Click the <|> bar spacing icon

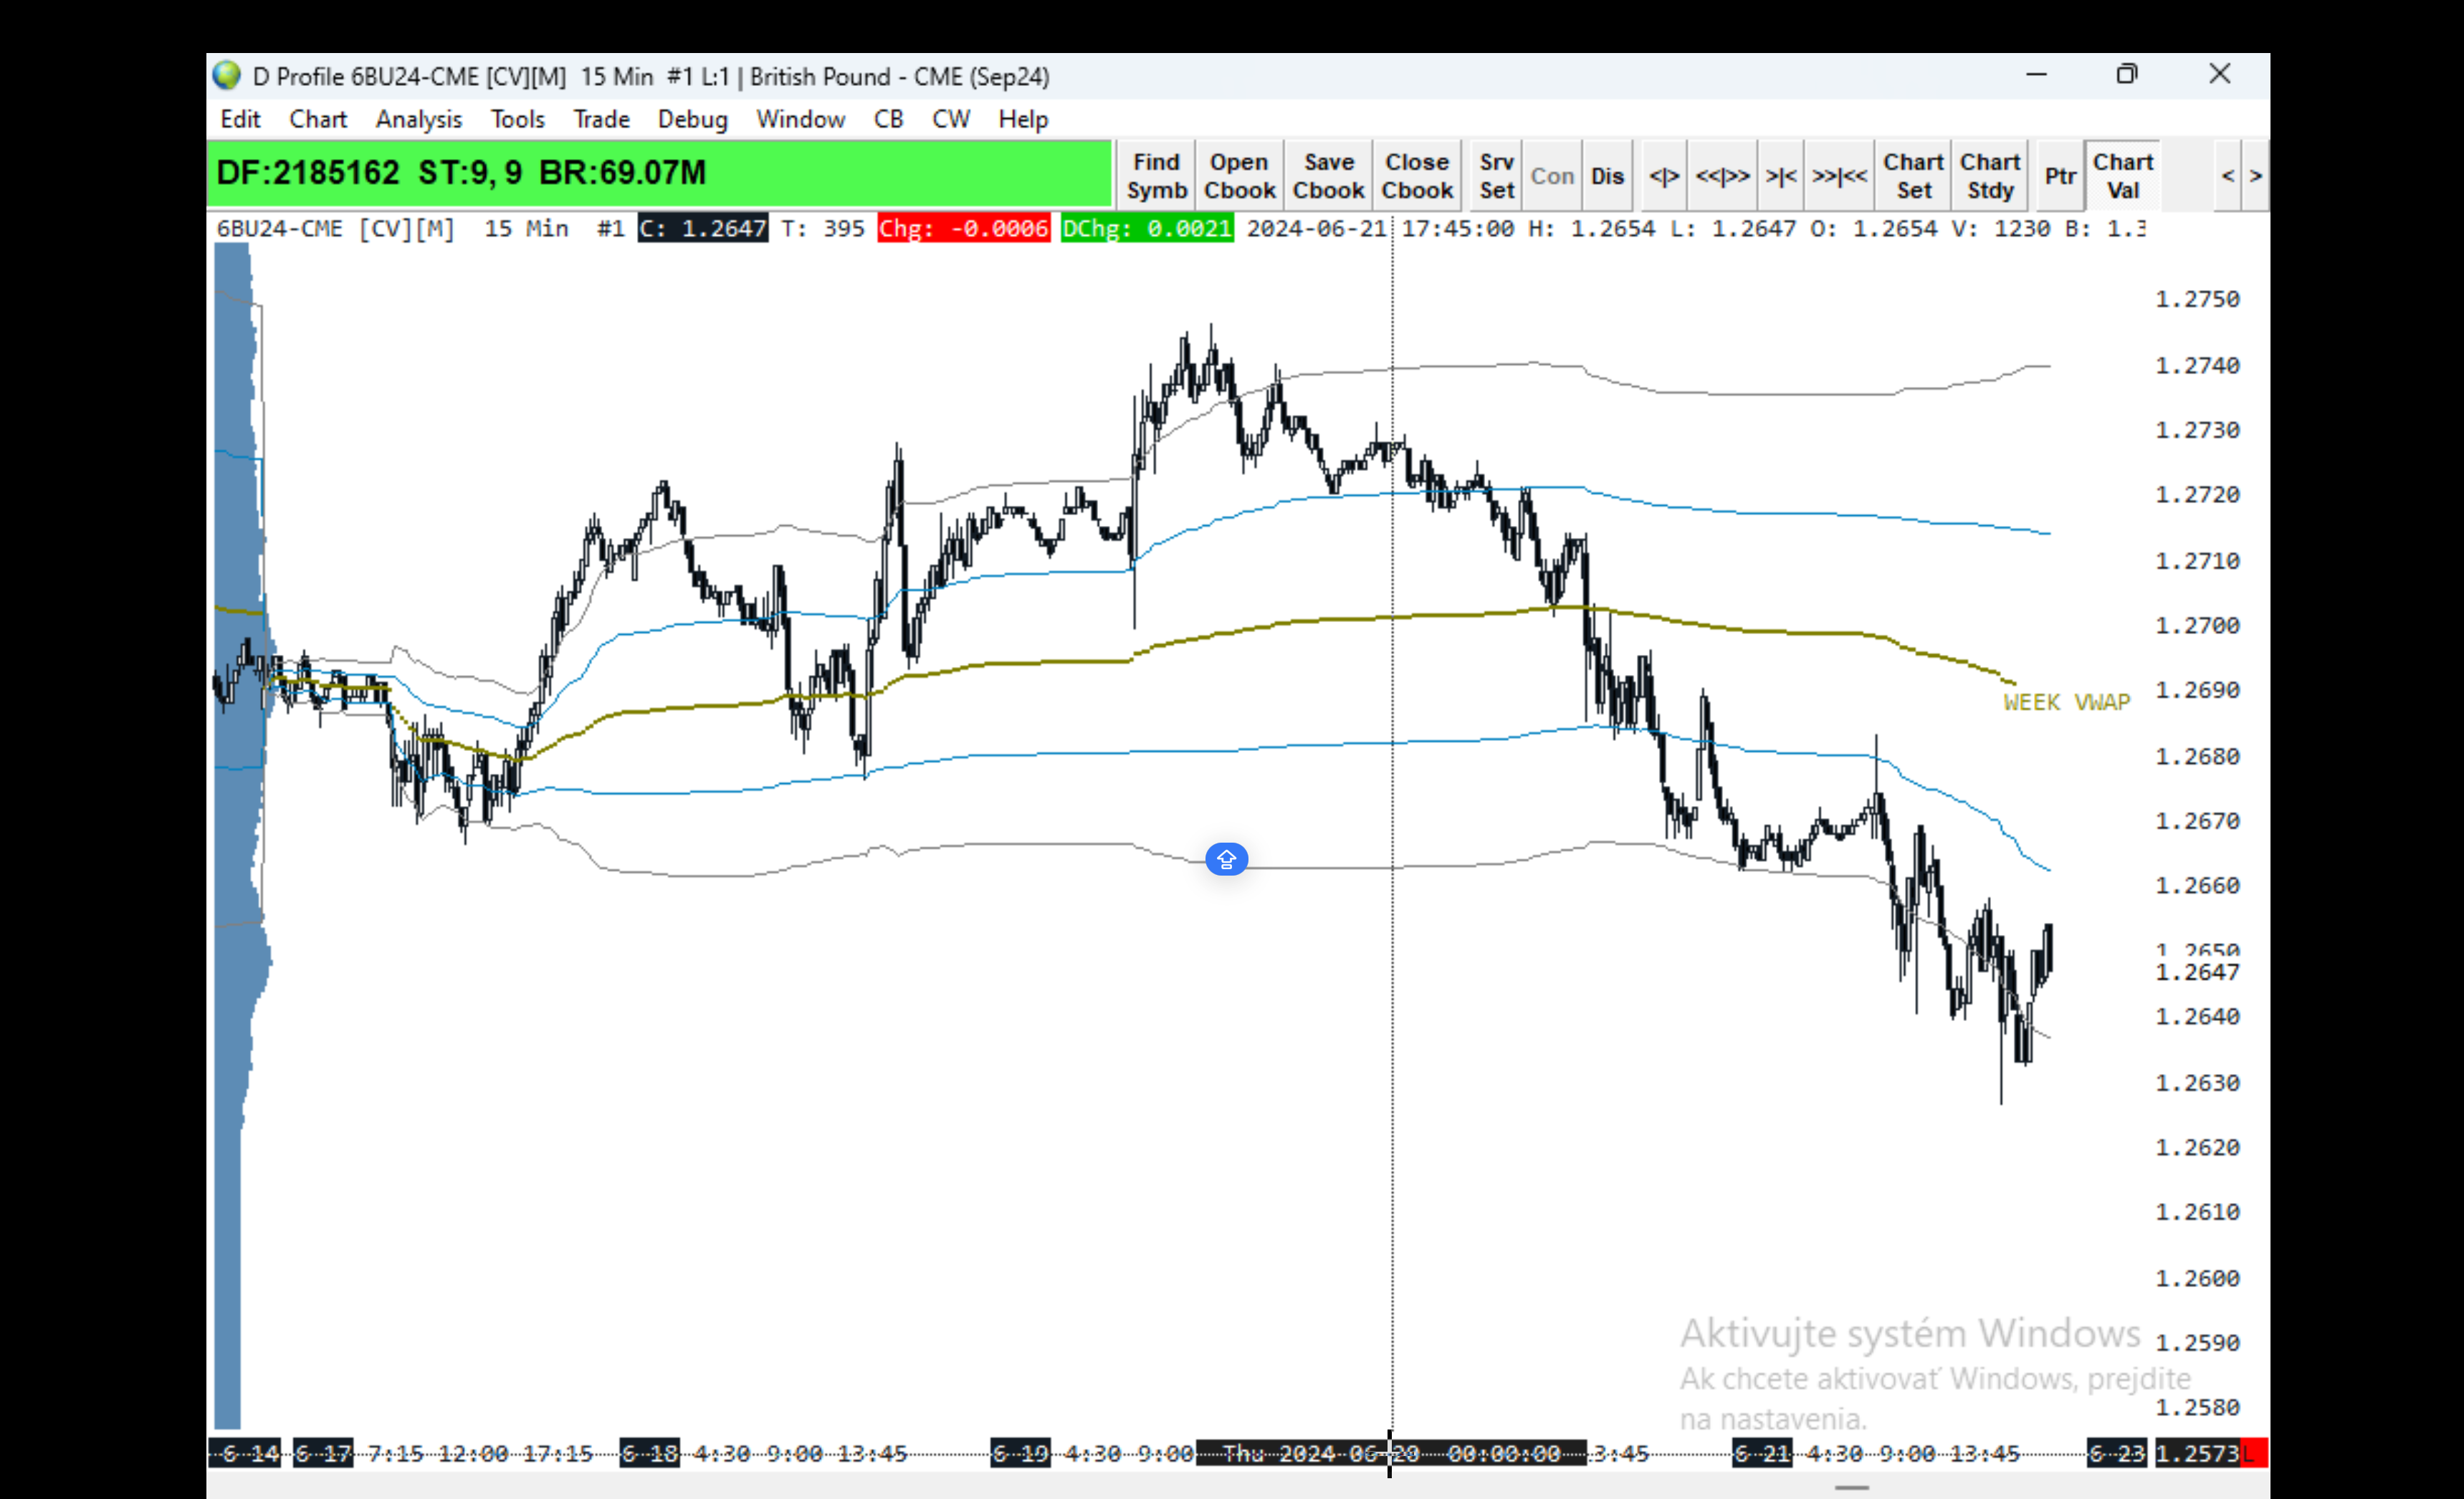(1664, 176)
